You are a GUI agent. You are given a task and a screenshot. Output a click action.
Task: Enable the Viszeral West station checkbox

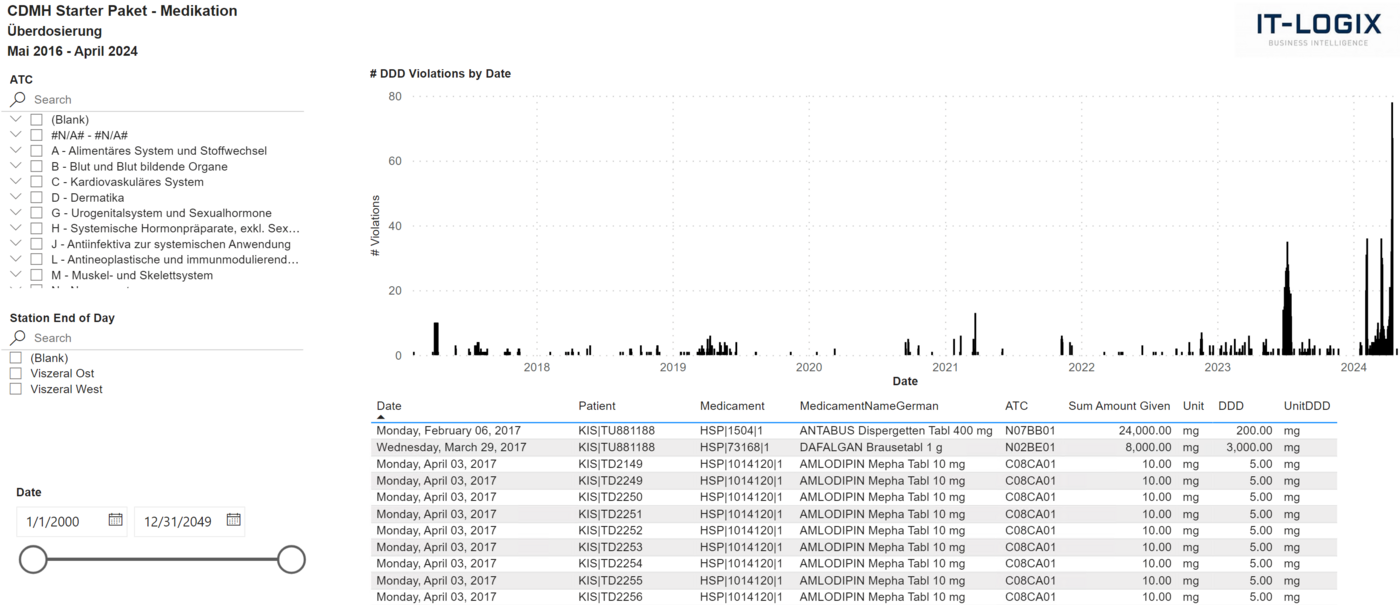pos(16,389)
